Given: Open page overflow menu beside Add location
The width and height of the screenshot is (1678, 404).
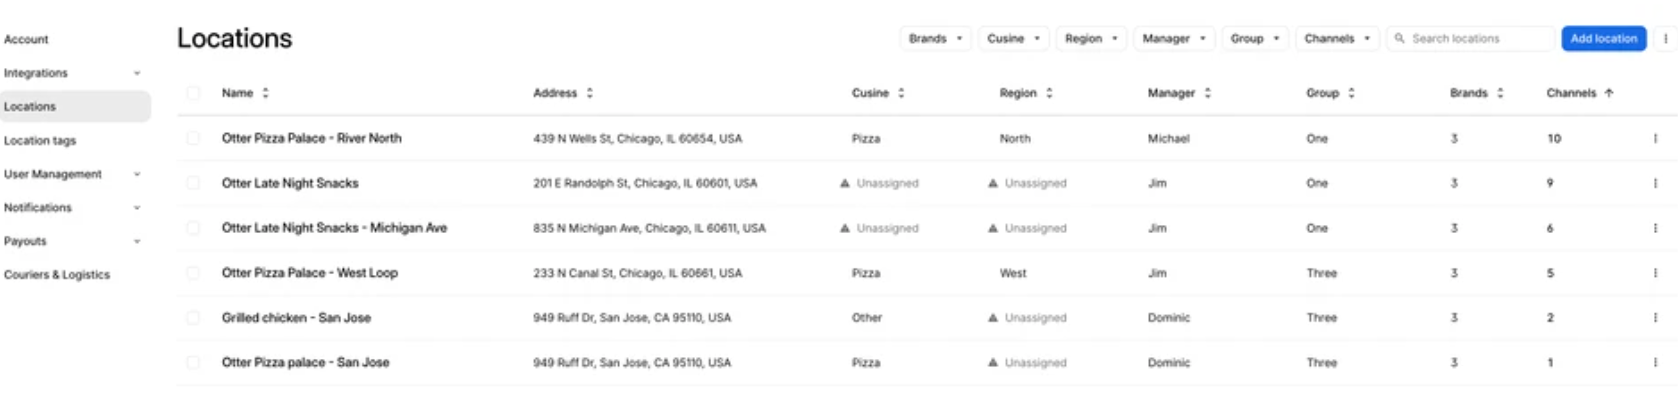Looking at the screenshot, I should 1665,39.
